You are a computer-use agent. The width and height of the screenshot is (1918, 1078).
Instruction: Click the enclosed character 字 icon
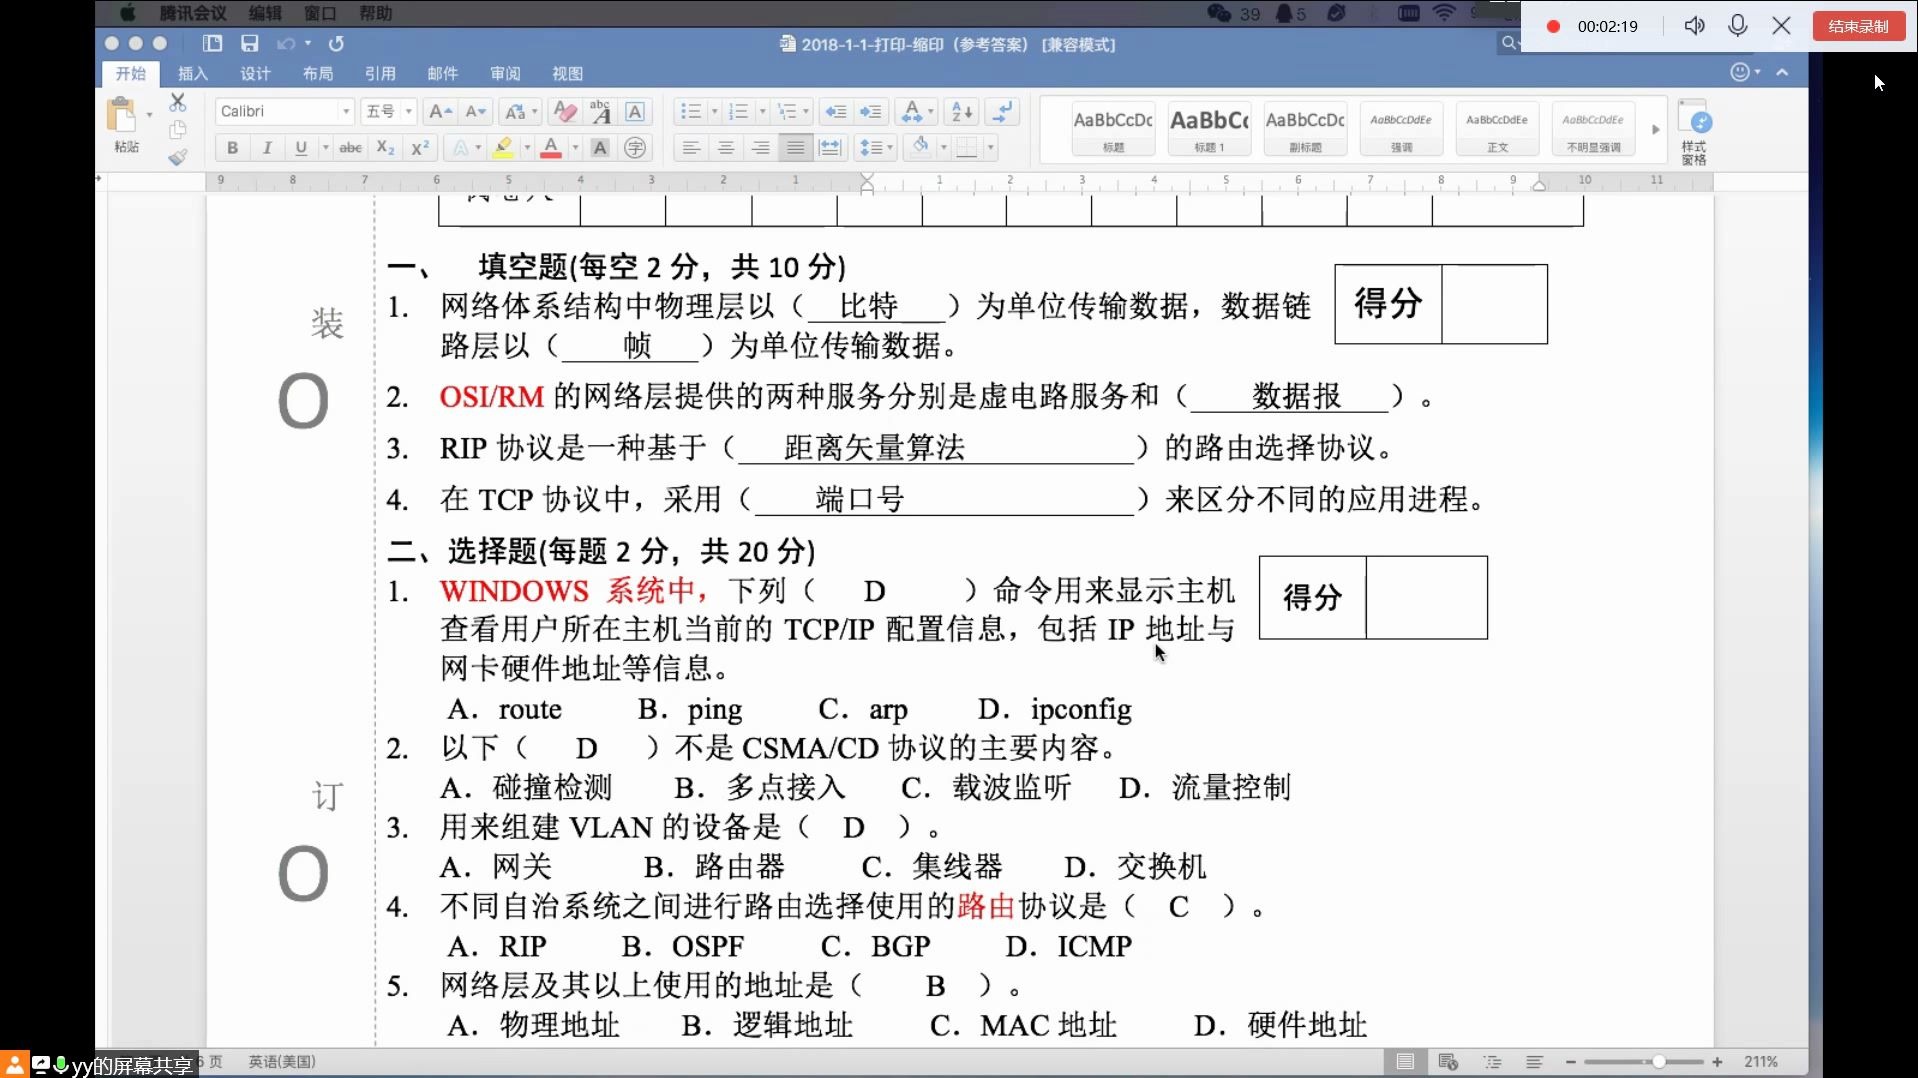(x=635, y=148)
